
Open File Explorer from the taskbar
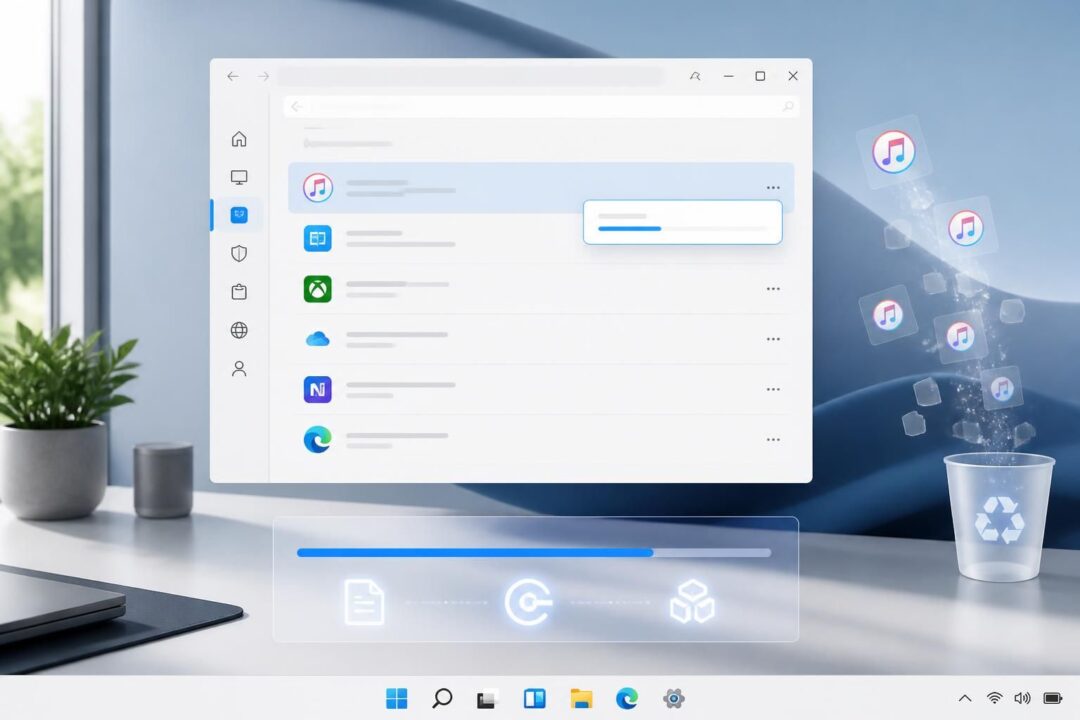click(581, 699)
